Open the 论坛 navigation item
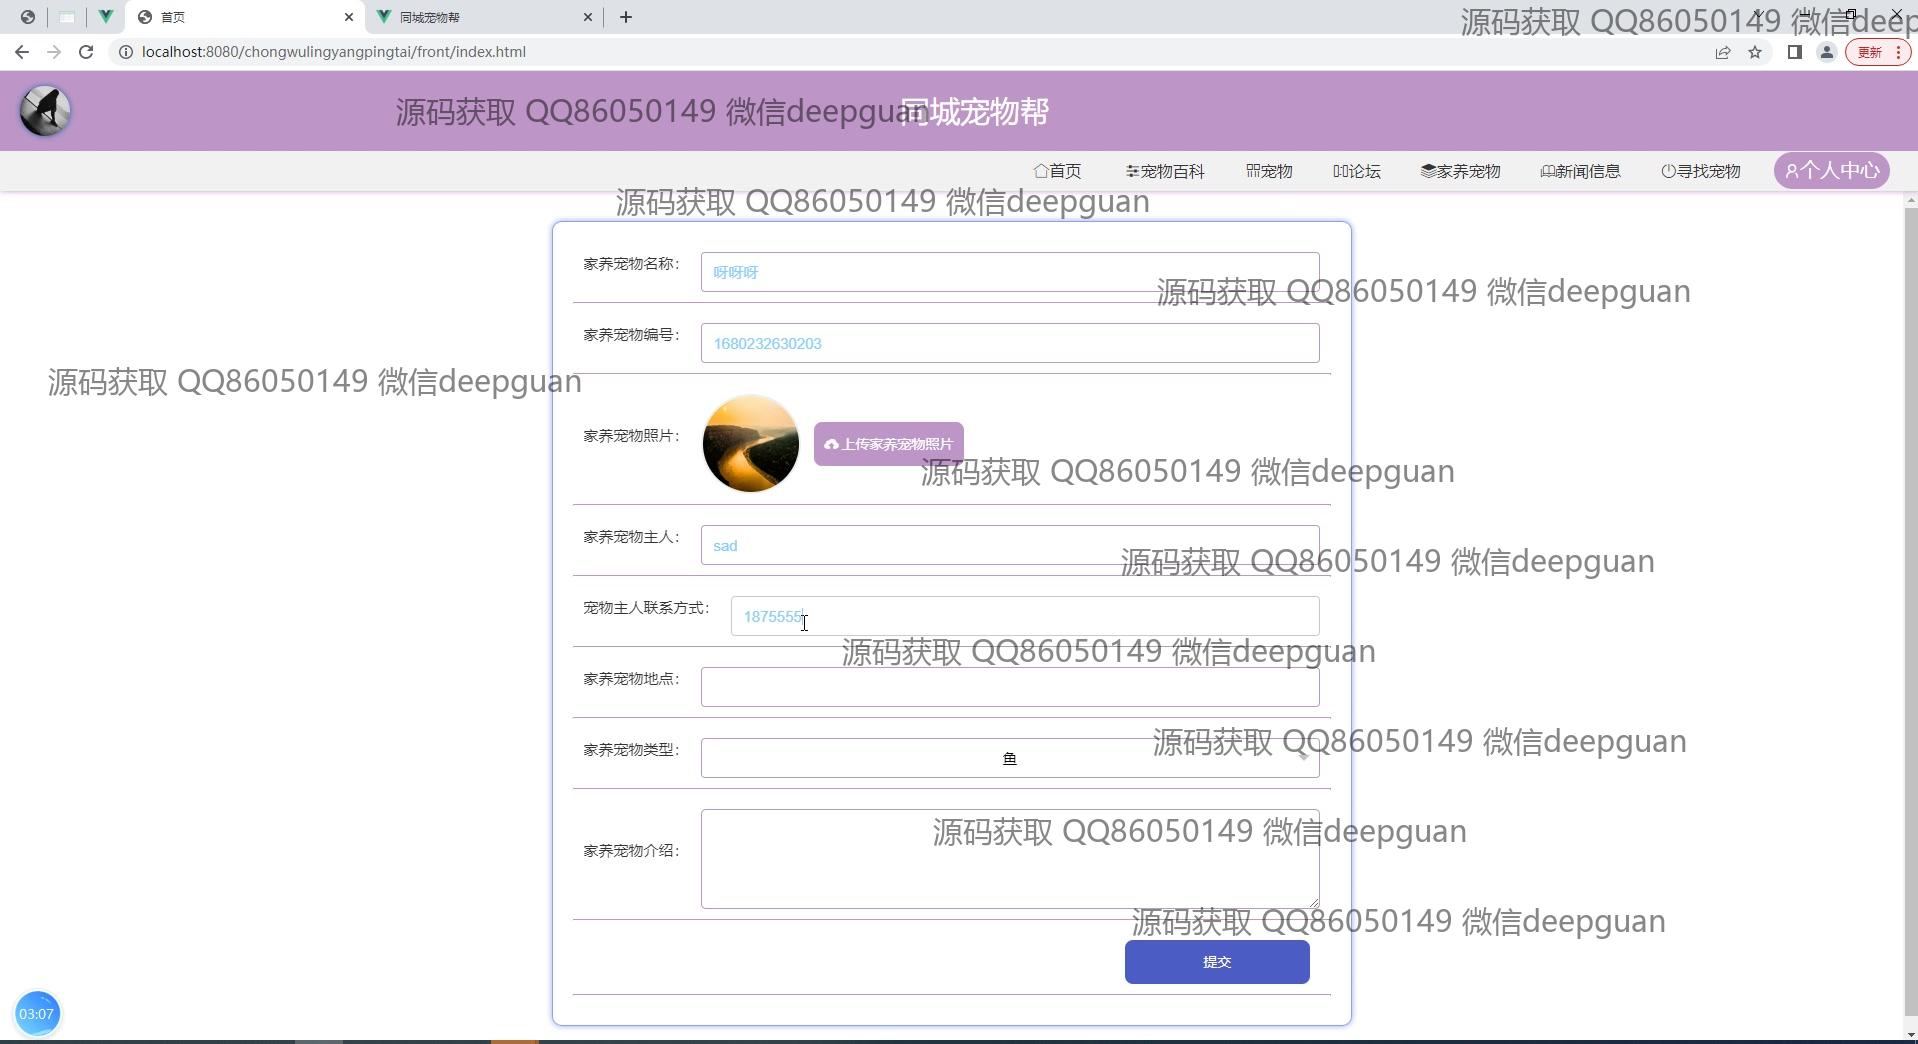Screen dimensions: 1918x1044 [1357, 171]
